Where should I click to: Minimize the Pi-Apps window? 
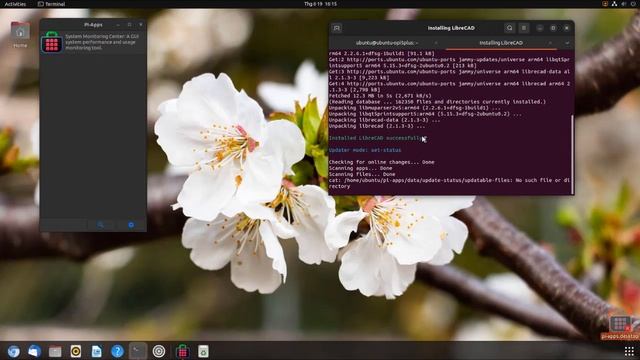118,25
